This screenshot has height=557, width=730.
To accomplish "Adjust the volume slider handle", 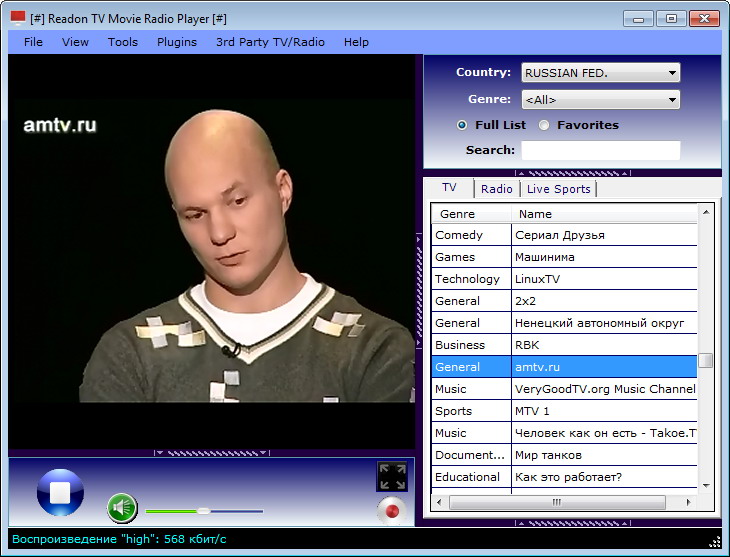I will [203, 511].
